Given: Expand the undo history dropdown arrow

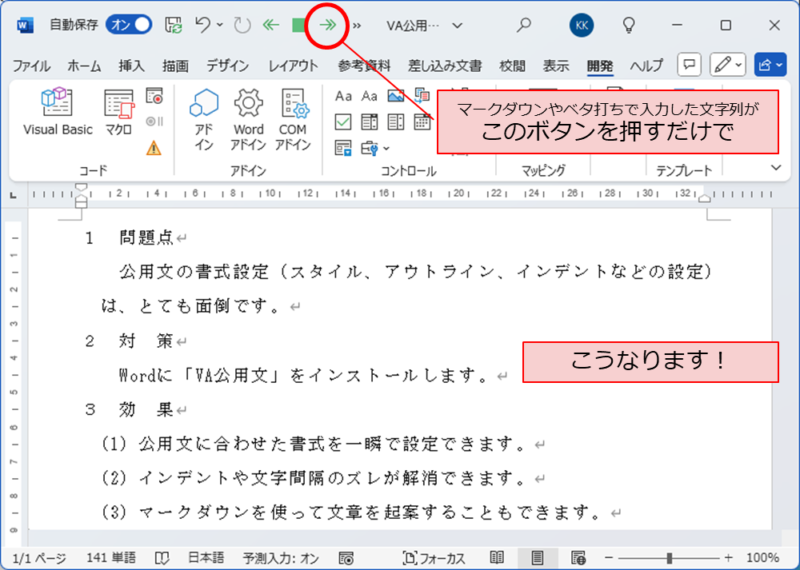Looking at the screenshot, I should (x=220, y=25).
